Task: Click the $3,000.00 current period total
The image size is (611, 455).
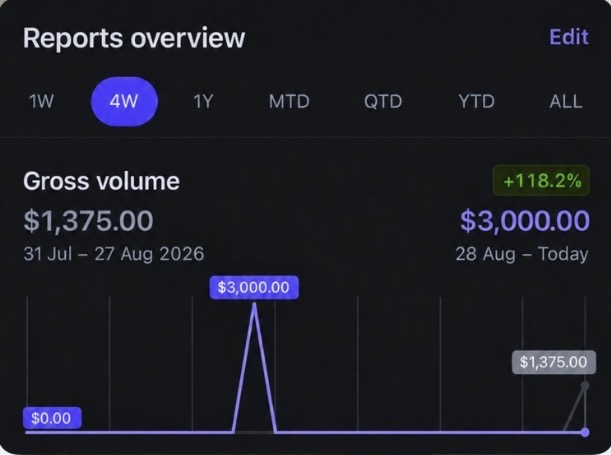Action: coord(525,220)
